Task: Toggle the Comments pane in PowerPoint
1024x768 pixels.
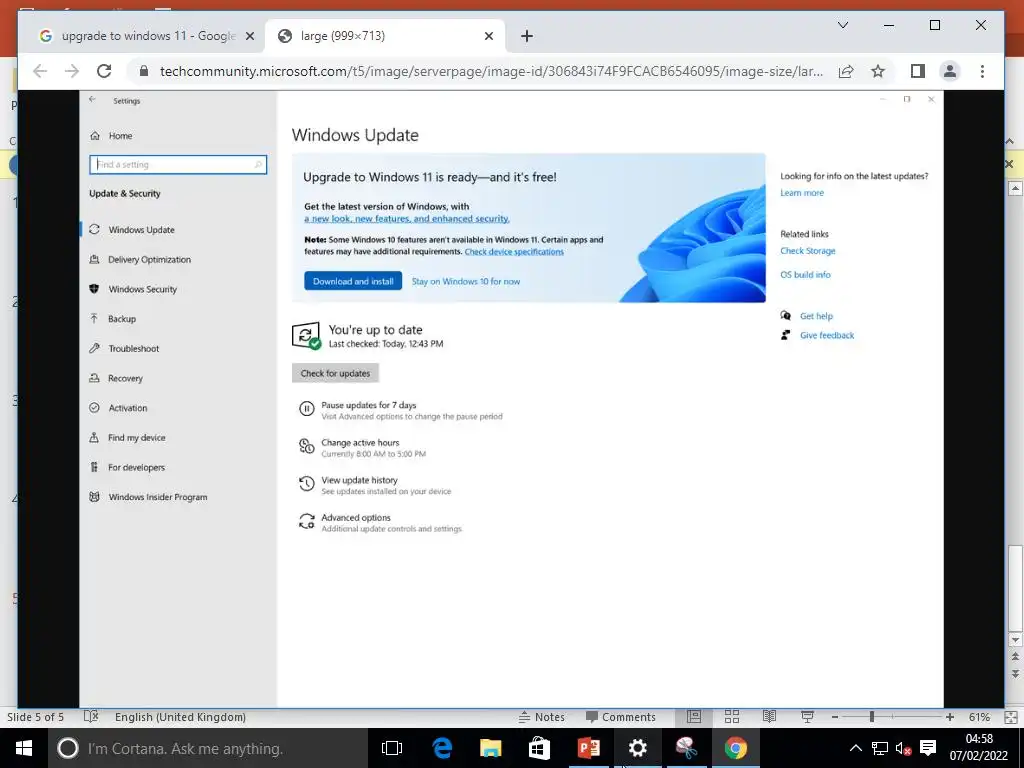Action: 620,717
